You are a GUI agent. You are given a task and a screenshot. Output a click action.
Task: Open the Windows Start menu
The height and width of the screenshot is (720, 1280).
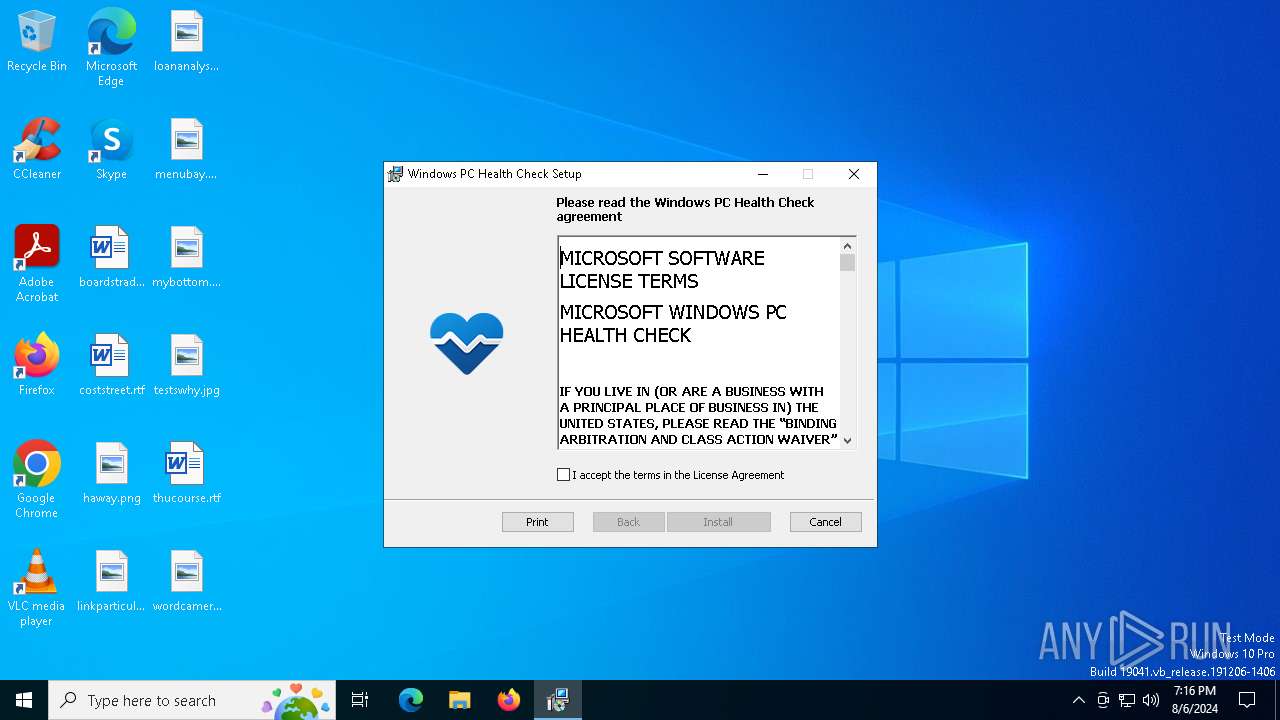point(24,700)
